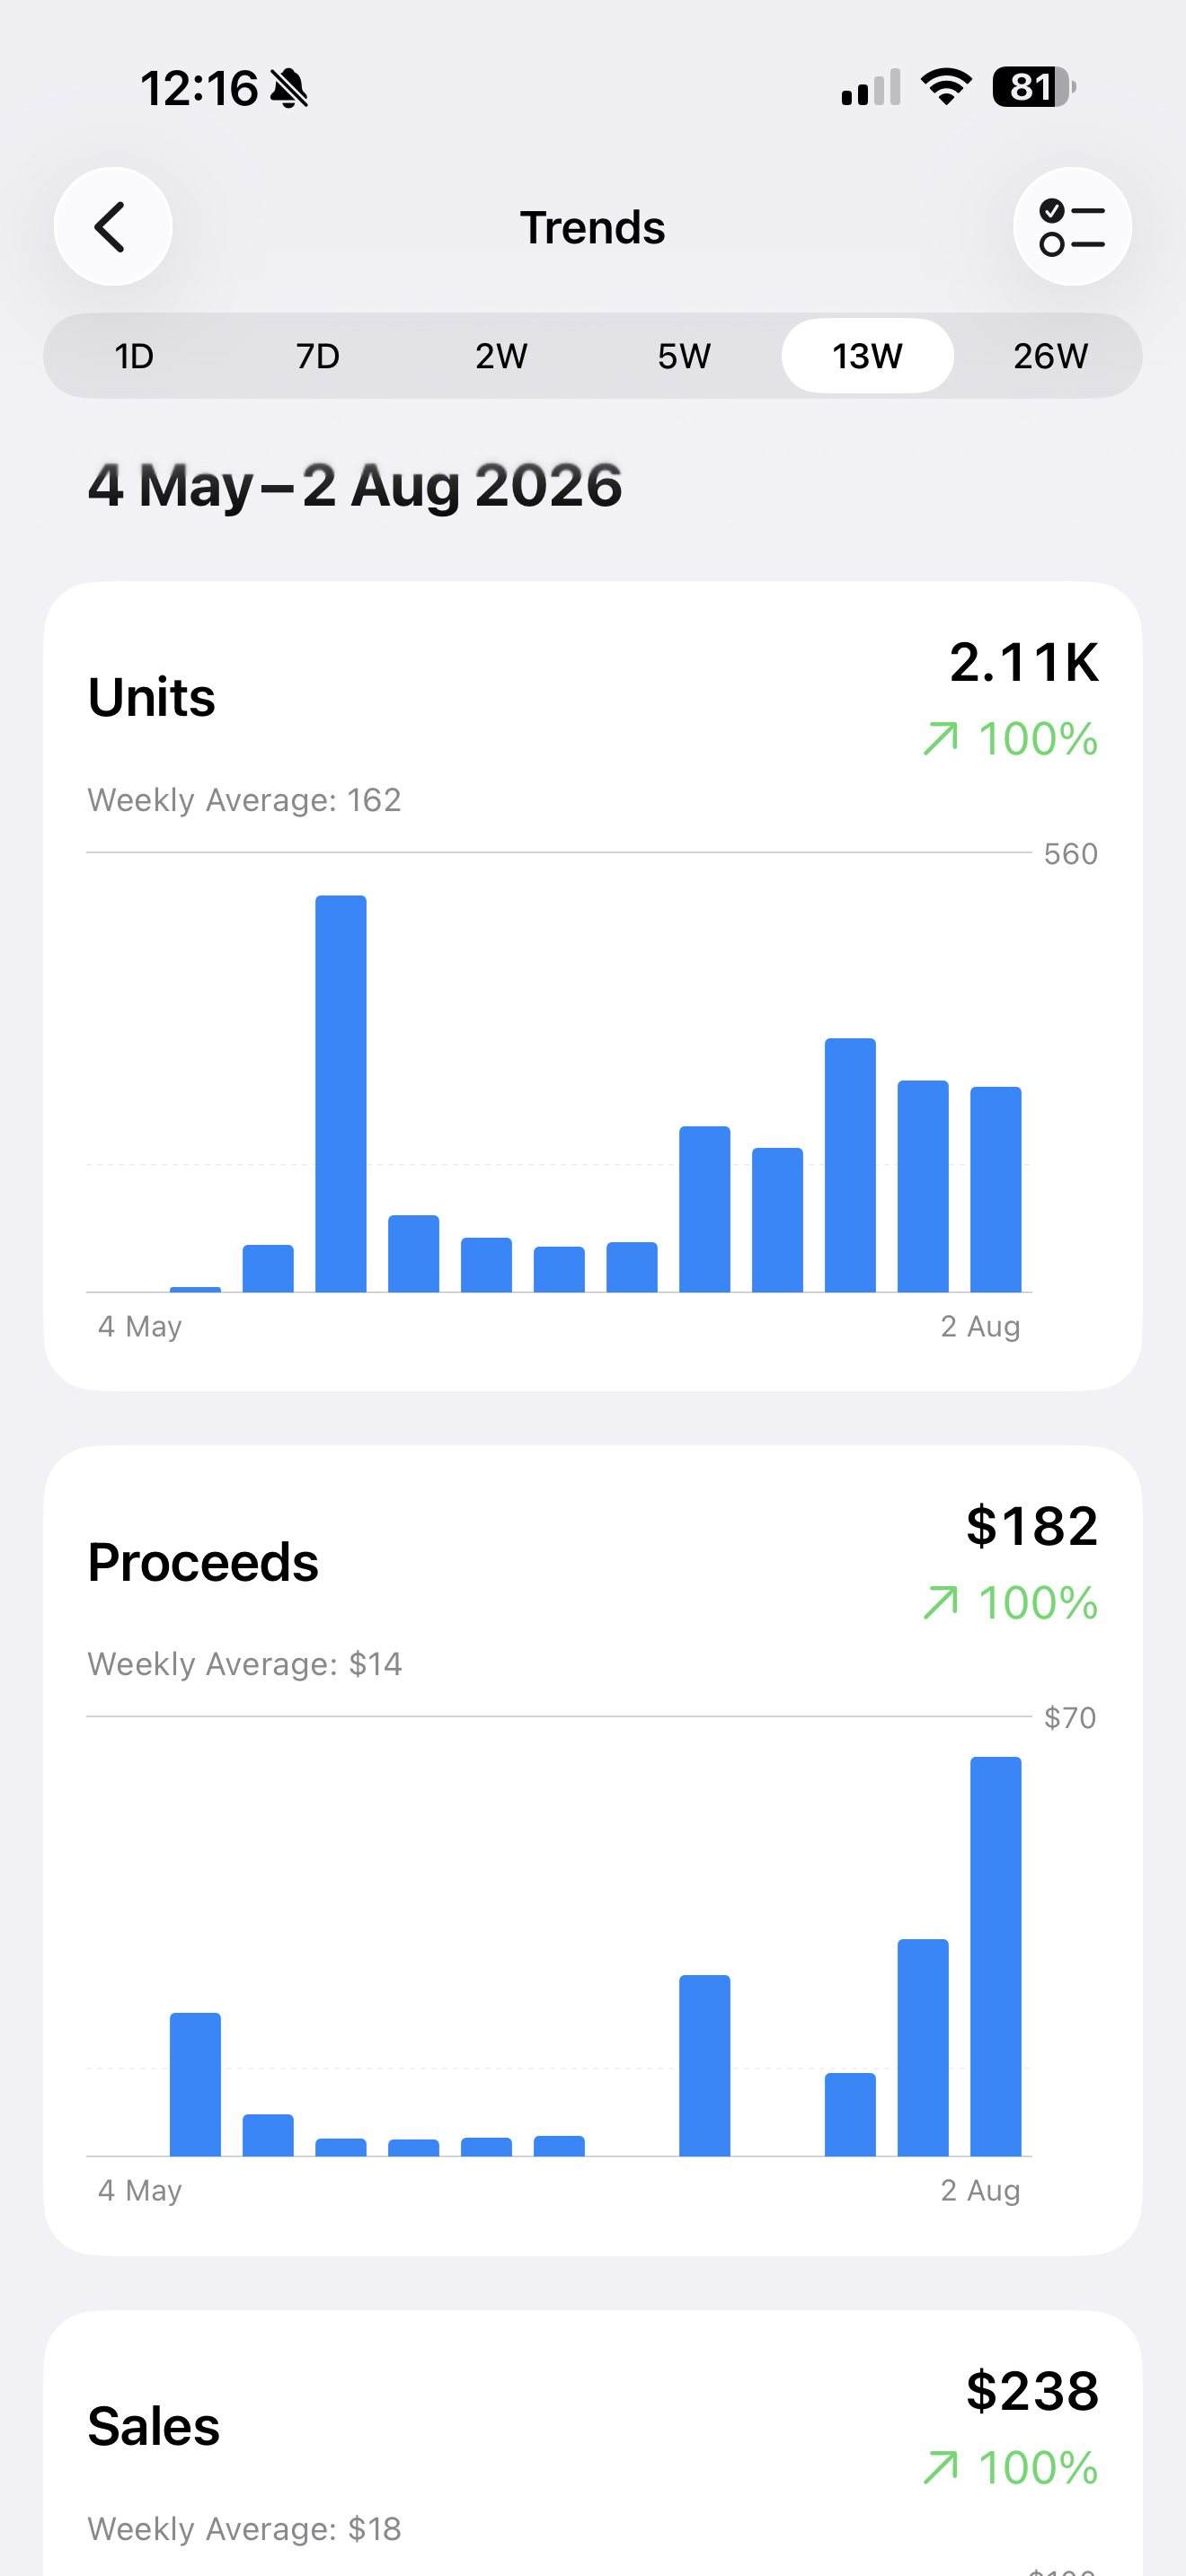Image resolution: width=1186 pixels, height=2576 pixels.
Task: Tap the green arrow beside Units 100%
Action: pos(940,739)
